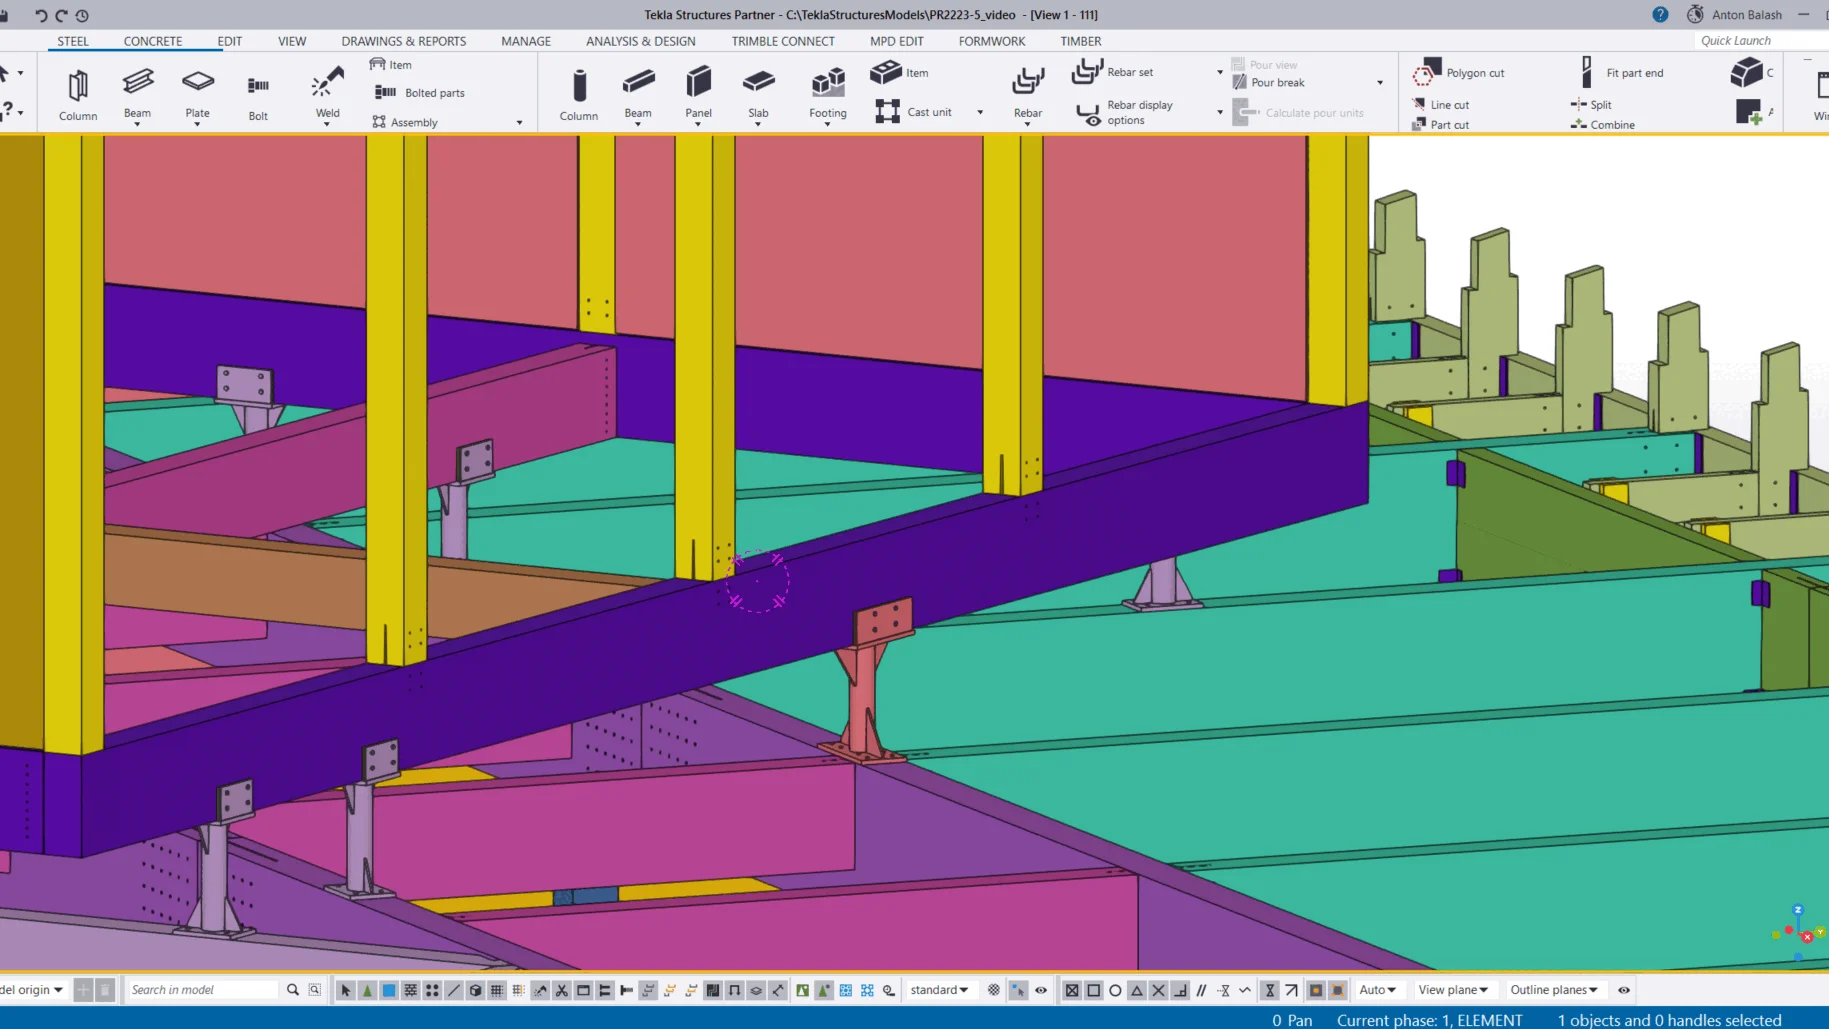Click the Help question mark icon
The width and height of the screenshot is (1829, 1029).
coord(1660,15)
